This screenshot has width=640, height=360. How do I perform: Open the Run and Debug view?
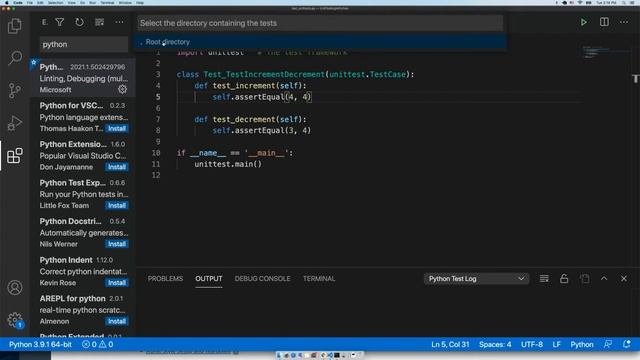[x=15, y=122]
